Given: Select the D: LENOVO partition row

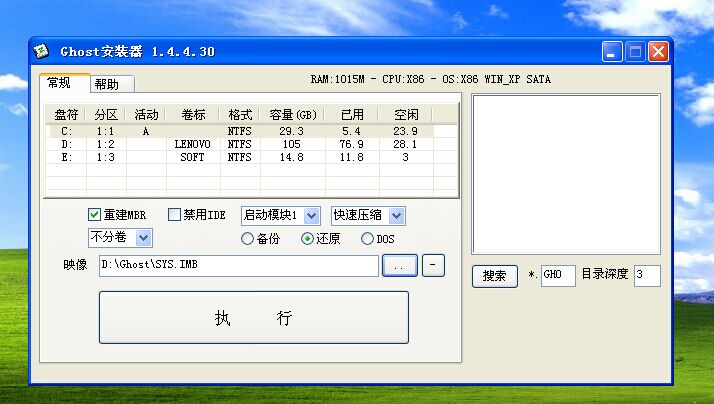Looking at the screenshot, I should pyautogui.click(x=240, y=144).
